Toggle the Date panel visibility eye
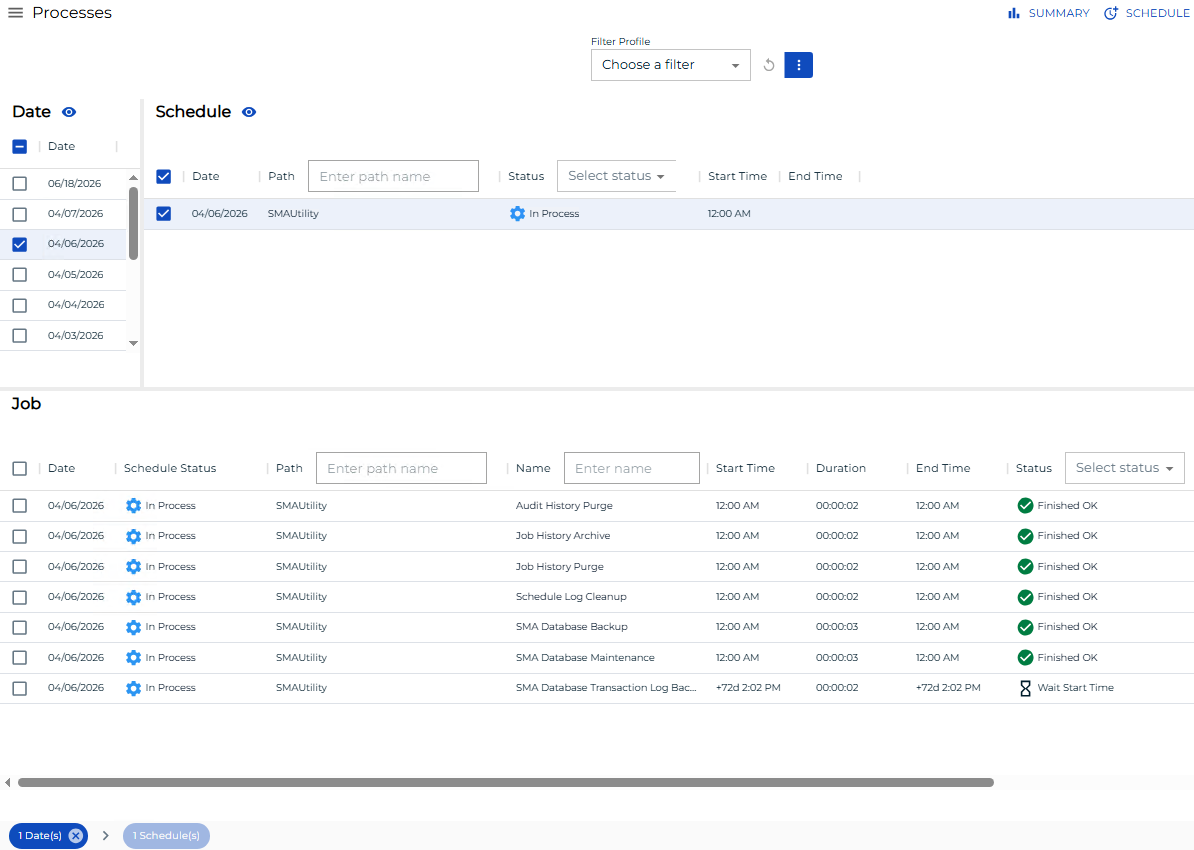Screen dimensions: 1194x850 point(69,112)
